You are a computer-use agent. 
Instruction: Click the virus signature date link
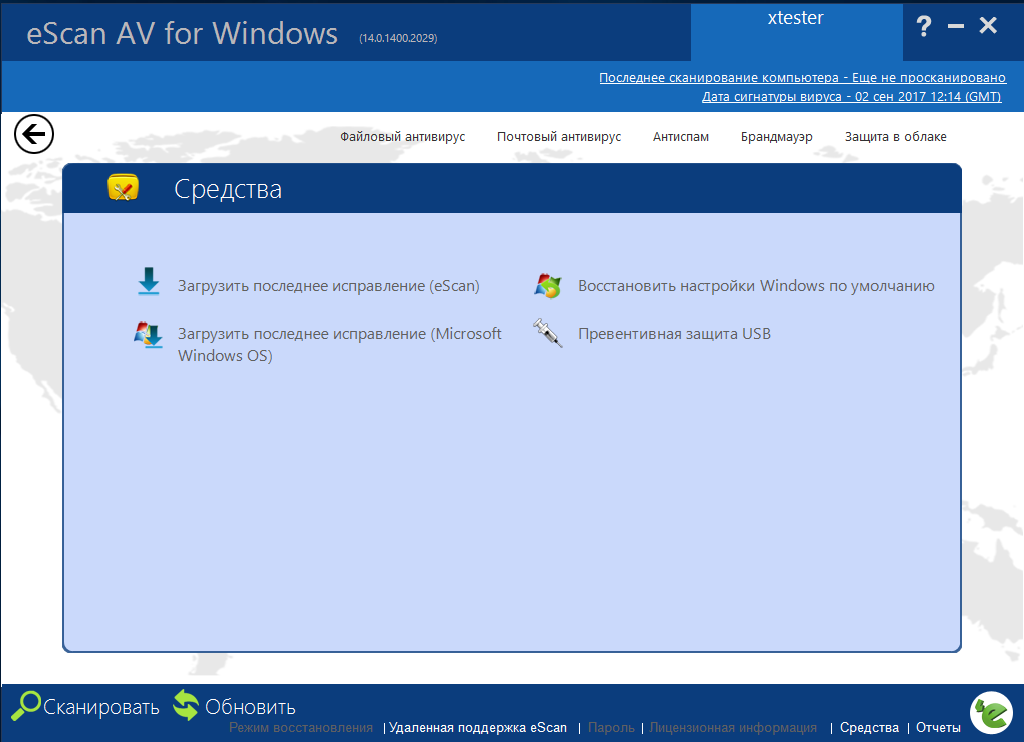coord(851,97)
